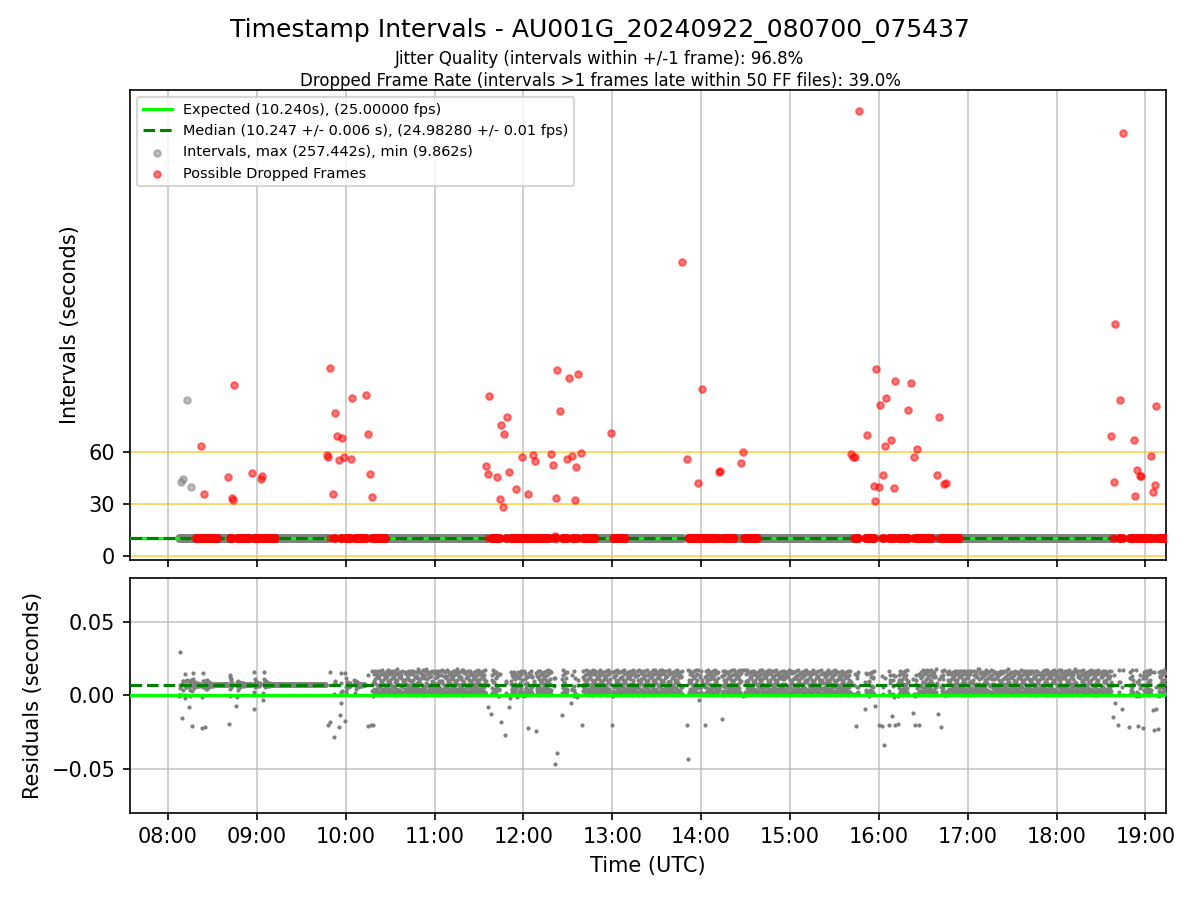1200x900 pixels.
Task: Click the '12:00' time tick label
Action: tap(523, 836)
